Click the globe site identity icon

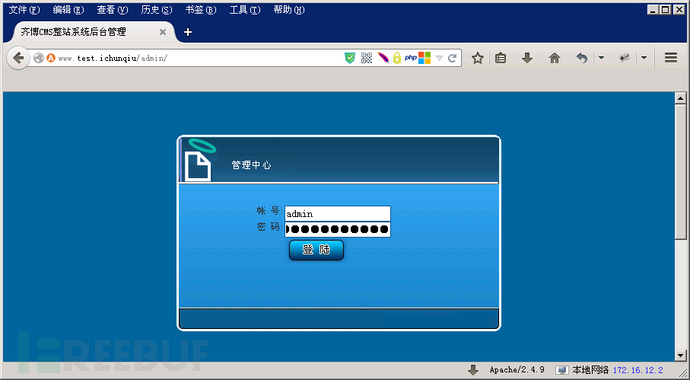39,58
